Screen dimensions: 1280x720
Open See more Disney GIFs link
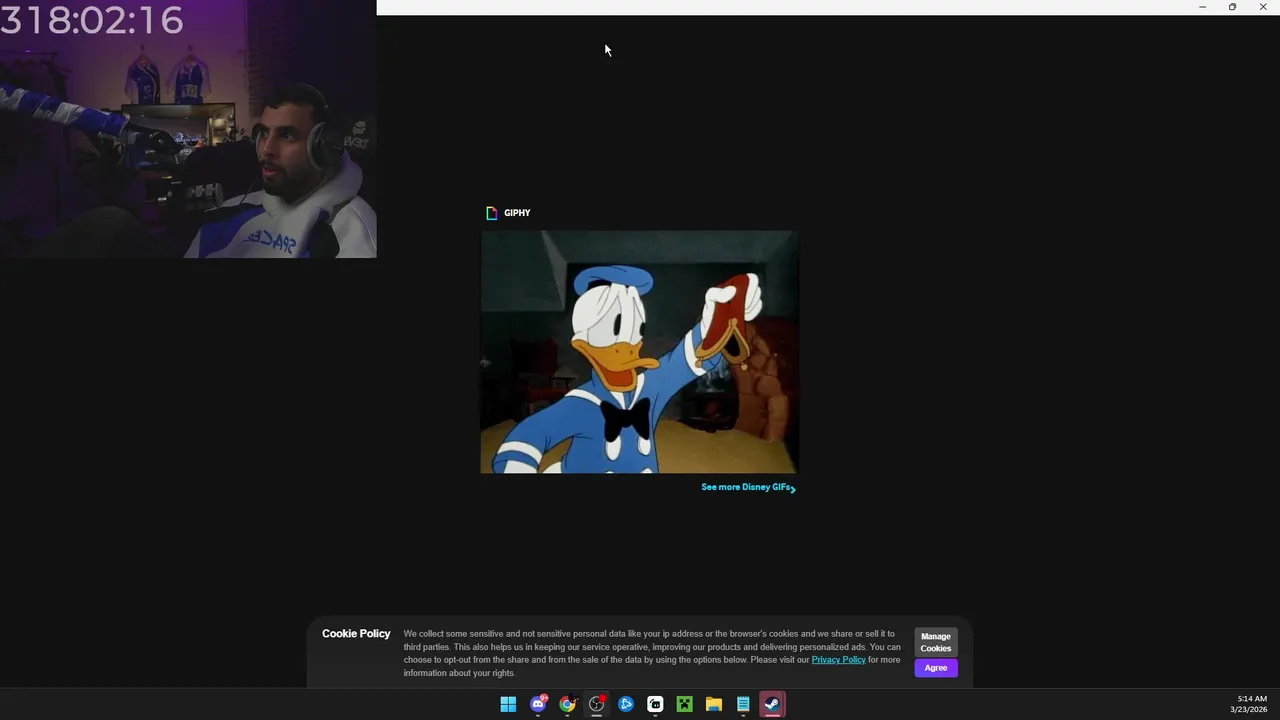click(748, 487)
